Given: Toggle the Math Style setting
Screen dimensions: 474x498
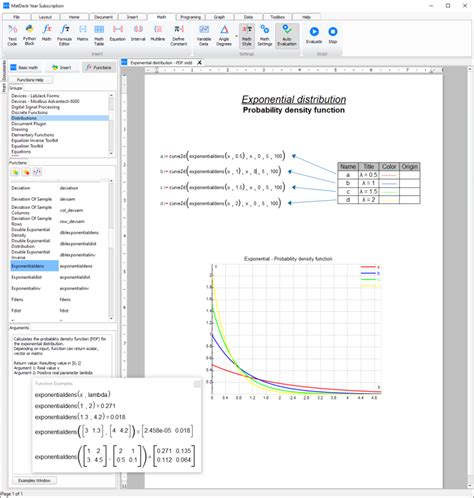Looking at the screenshot, I should pos(247,35).
